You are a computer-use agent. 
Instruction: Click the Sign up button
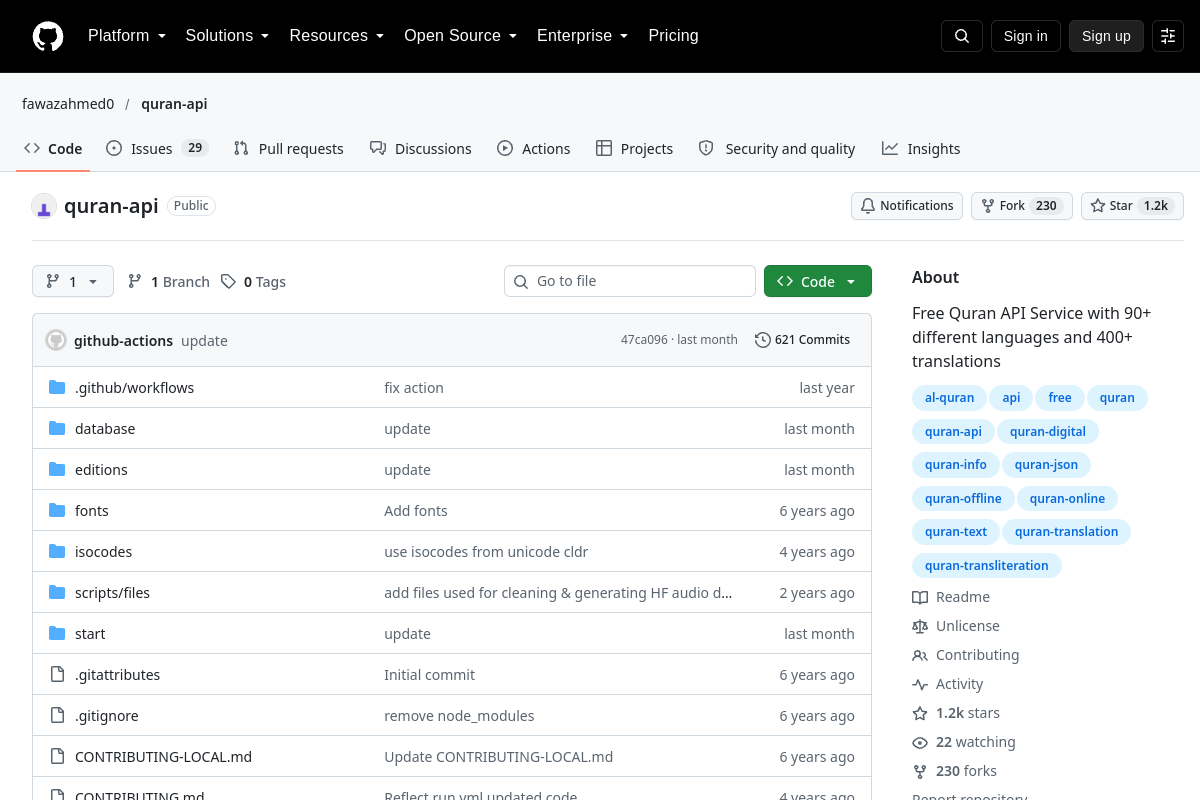1106,36
